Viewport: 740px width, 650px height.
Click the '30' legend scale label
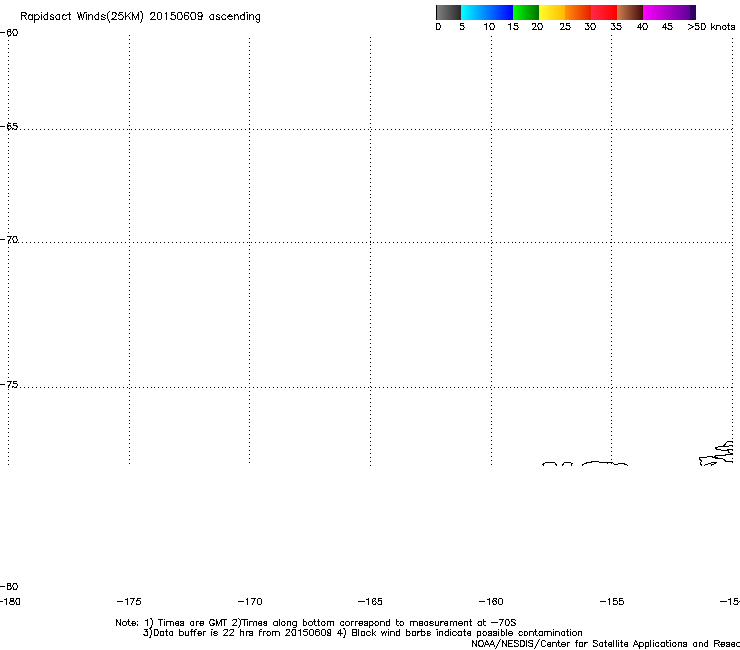pyautogui.click(x=590, y=27)
